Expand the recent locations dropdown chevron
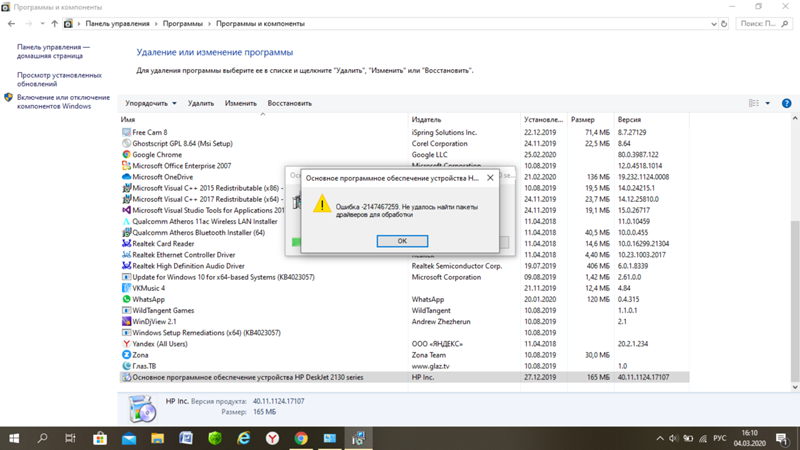The height and width of the screenshot is (450, 800). tap(42, 23)
